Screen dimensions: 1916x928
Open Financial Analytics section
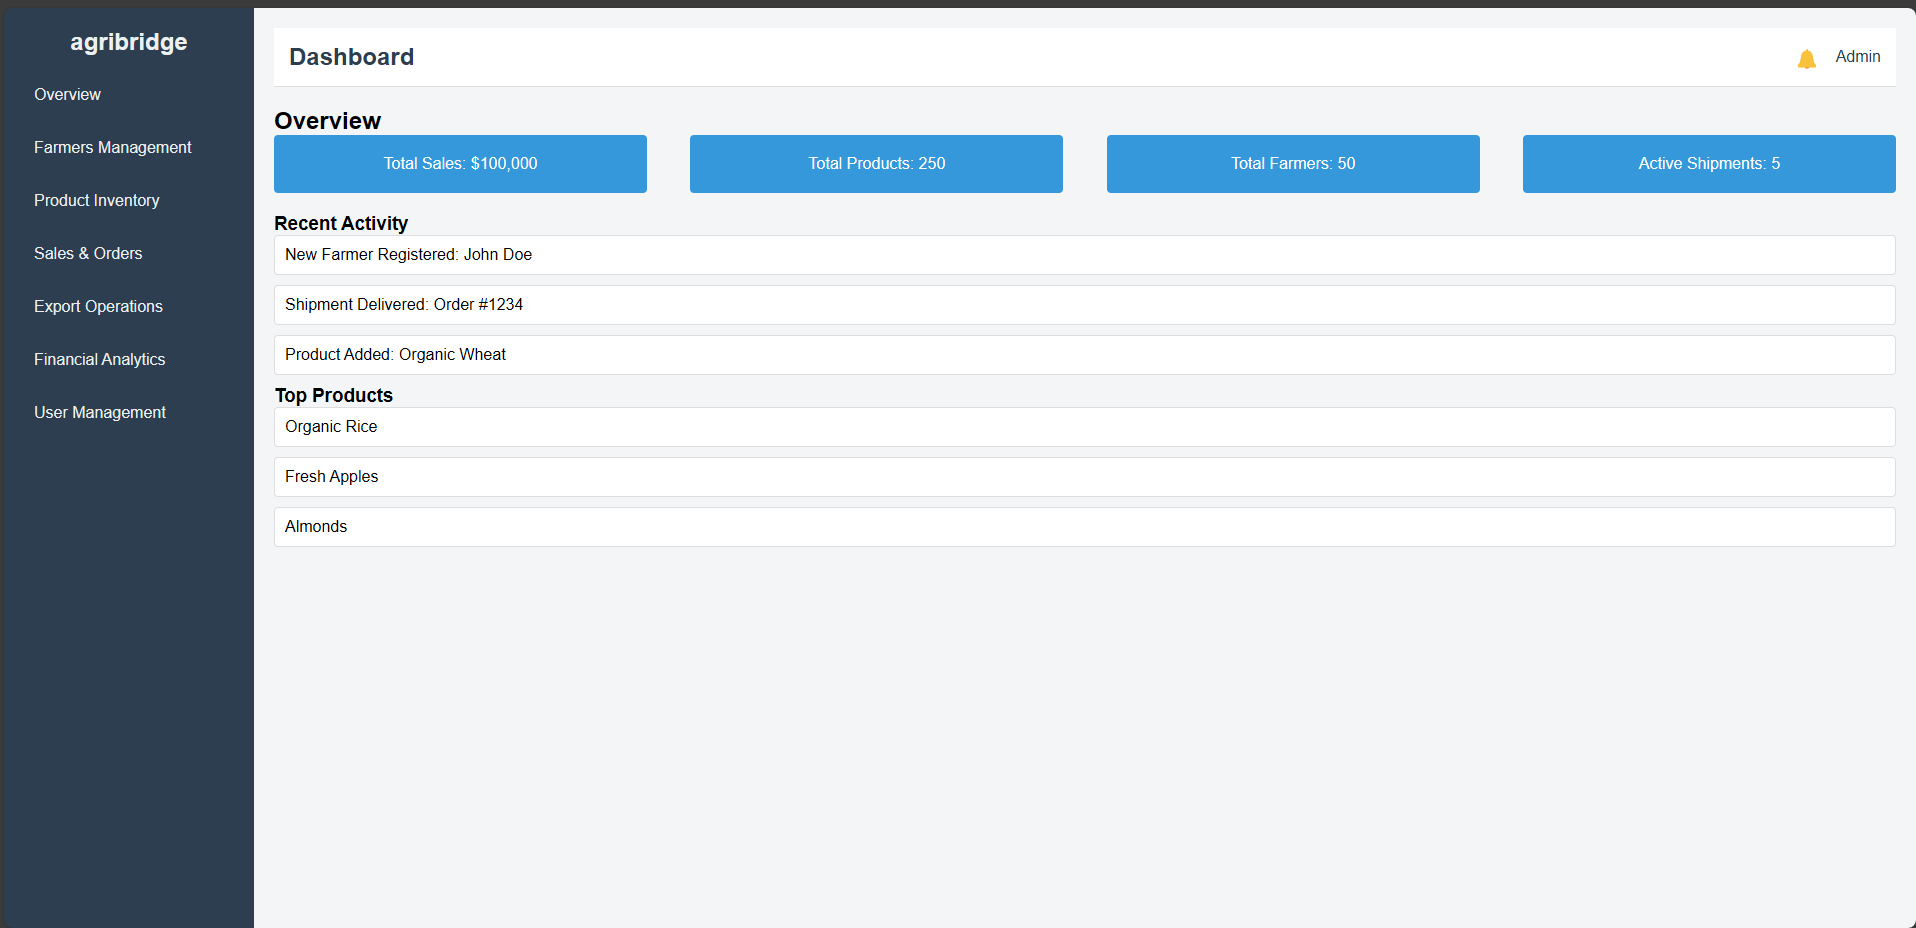(100, 359)
